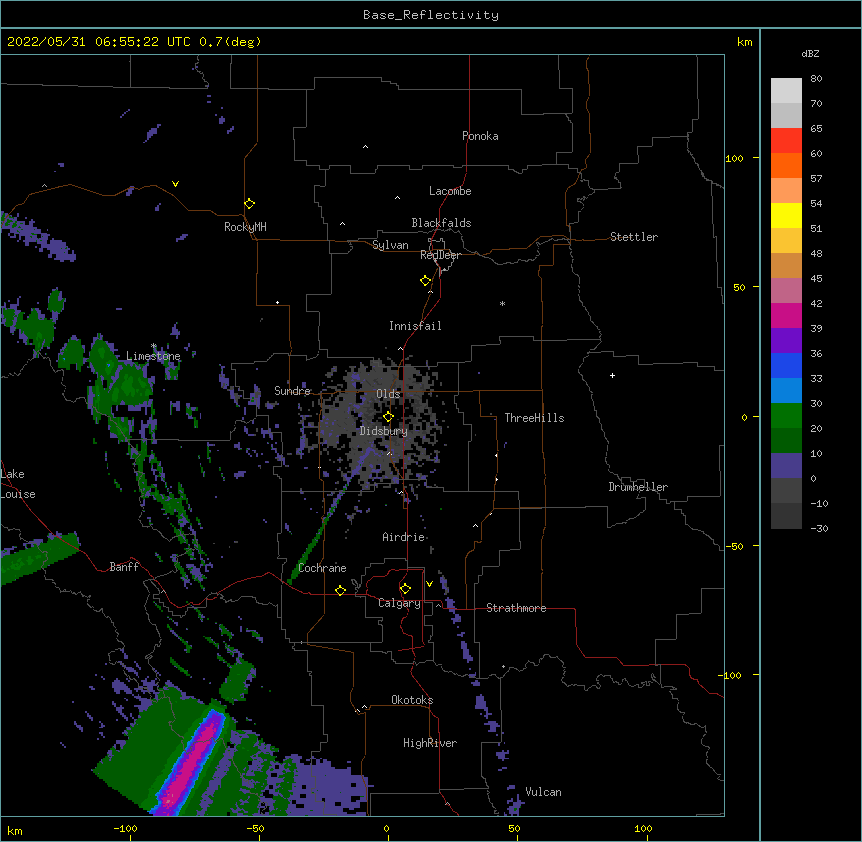Click the asterisk marker above the Limestone label
Image resolution: width=862 pixels, height=842 pixels.
pyautogui.click(x=154, y=346)
